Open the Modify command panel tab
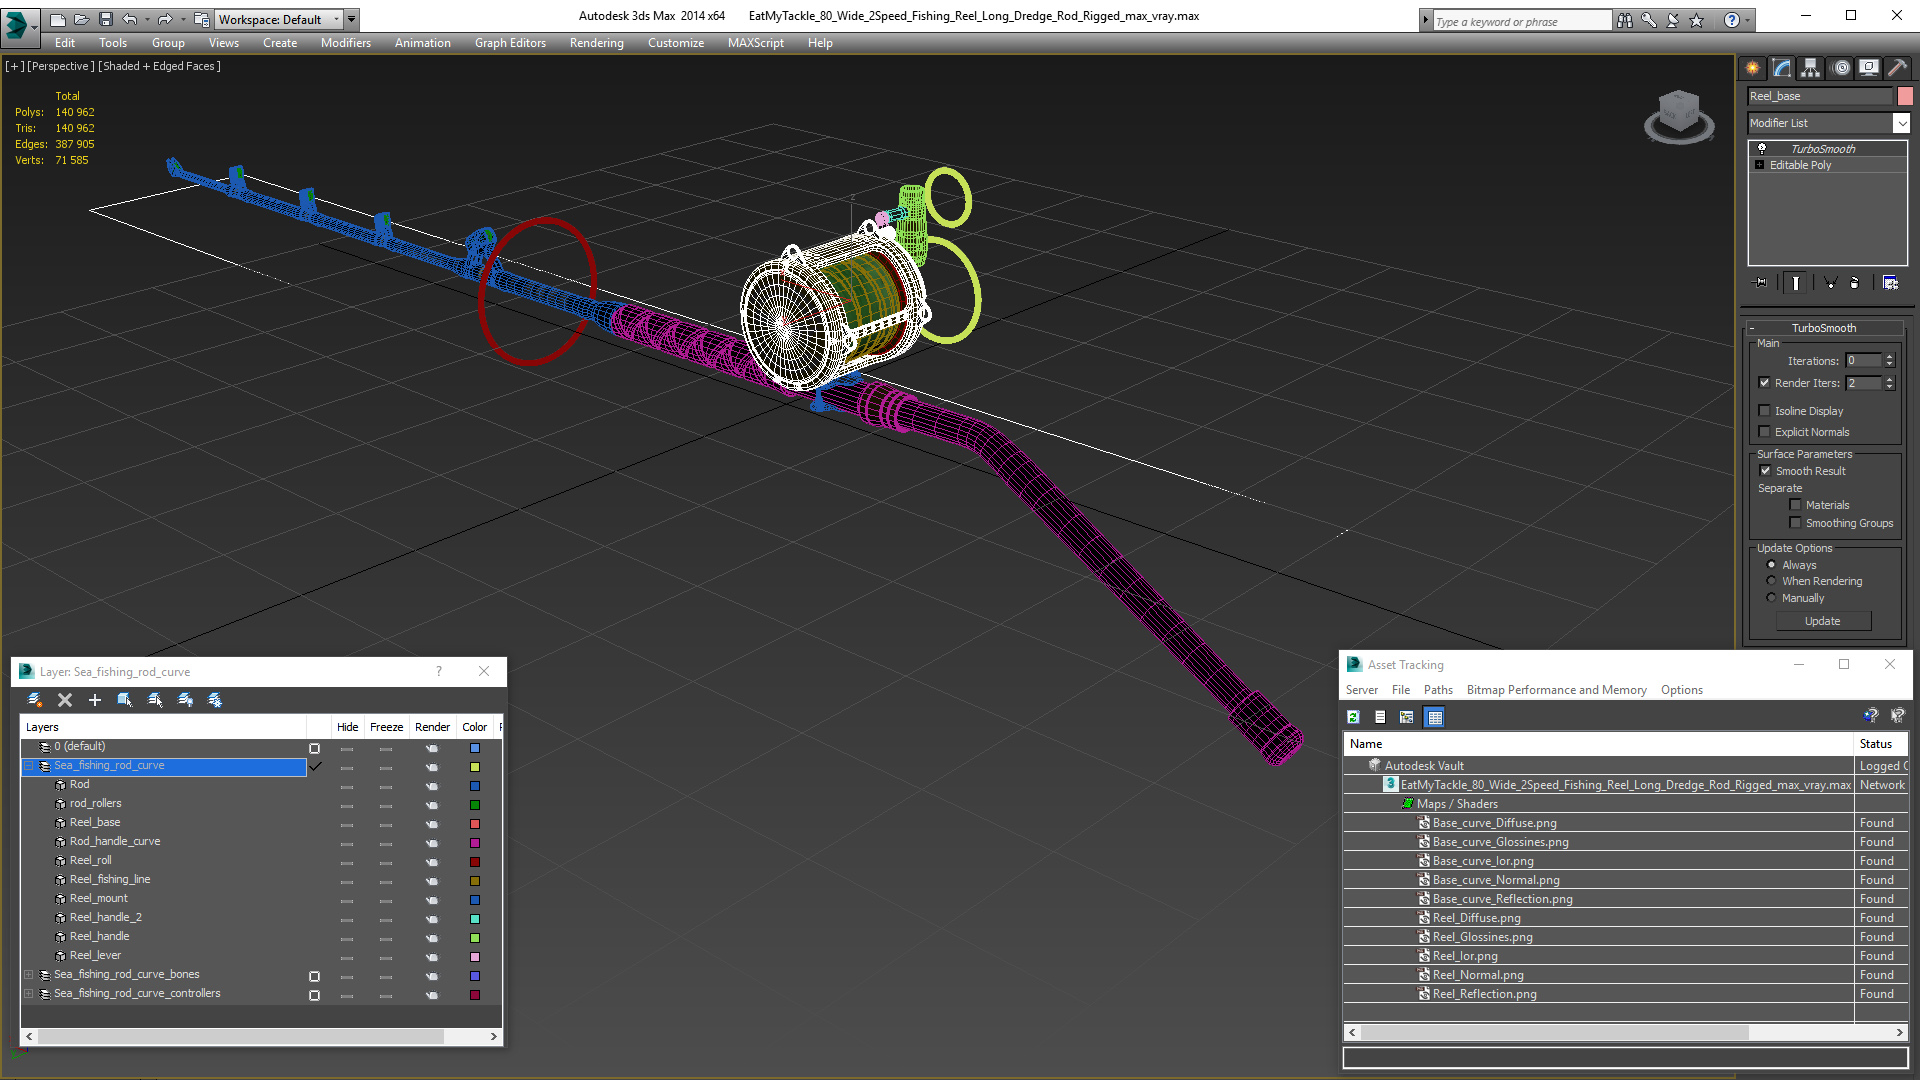 tap(1782, 68)
